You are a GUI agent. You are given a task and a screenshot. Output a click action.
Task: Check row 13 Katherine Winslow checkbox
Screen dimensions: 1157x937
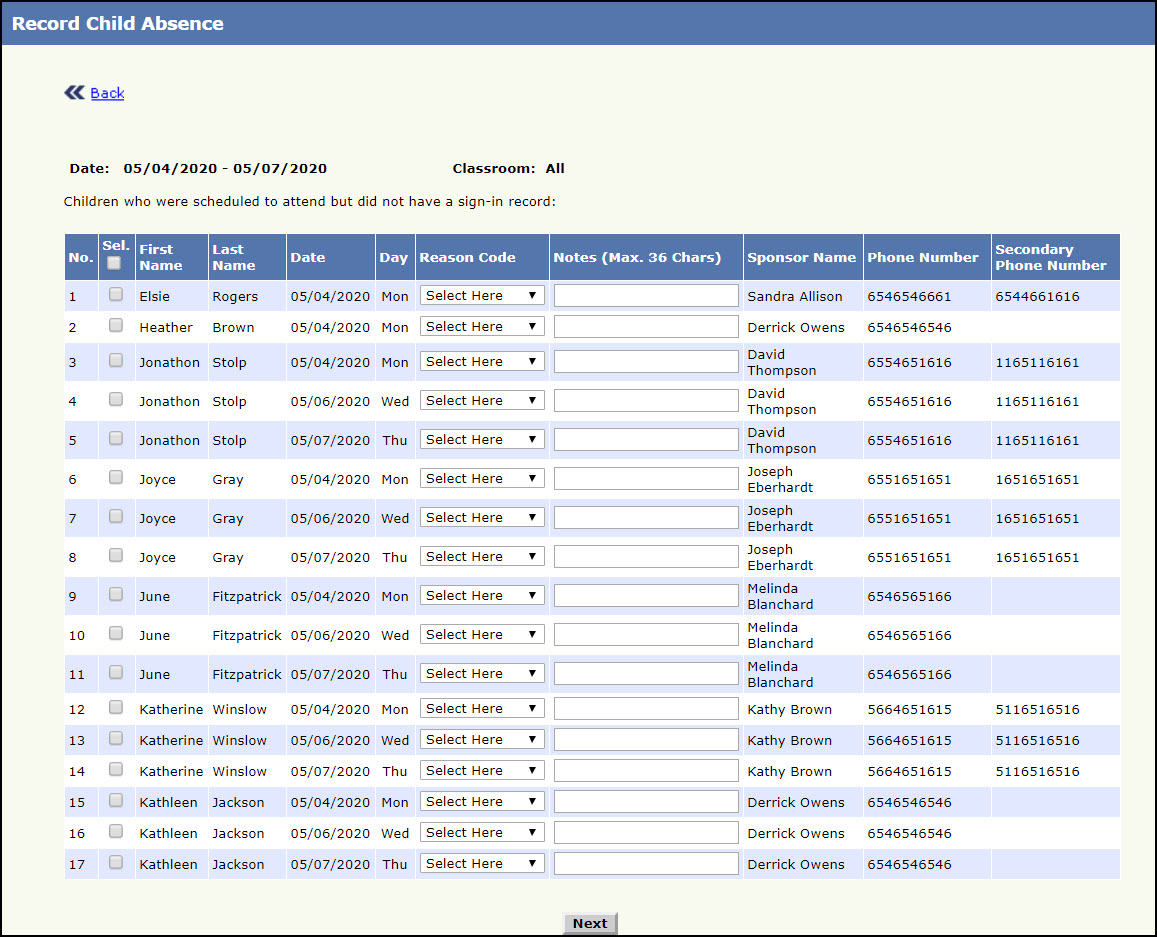click(x=116, y=738)
